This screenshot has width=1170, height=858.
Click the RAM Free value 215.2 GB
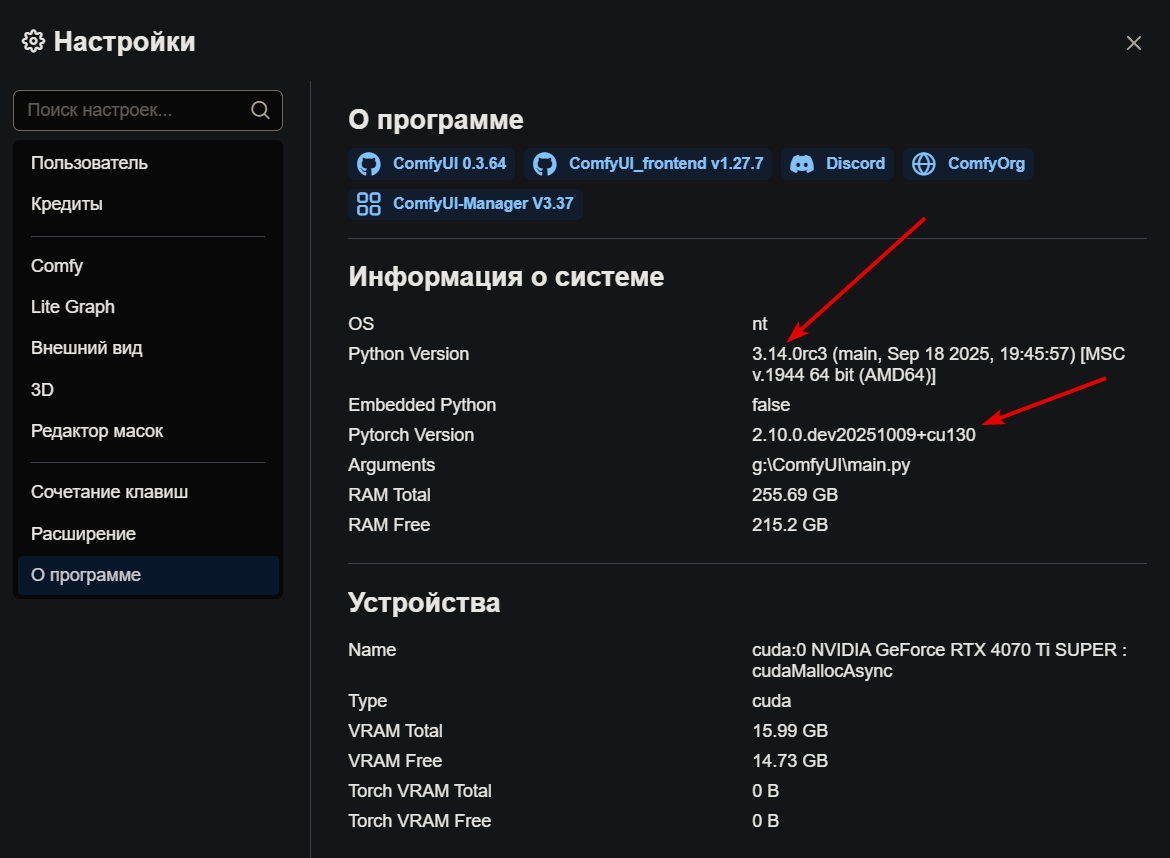(x=790, y=524)
